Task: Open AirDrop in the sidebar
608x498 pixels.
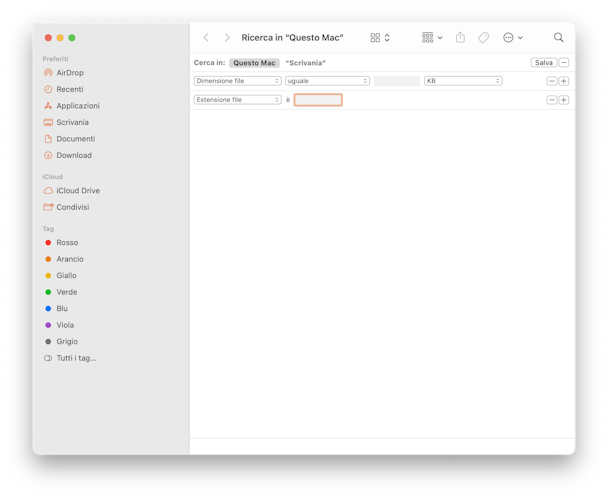Action: click(x=70, y=73)
